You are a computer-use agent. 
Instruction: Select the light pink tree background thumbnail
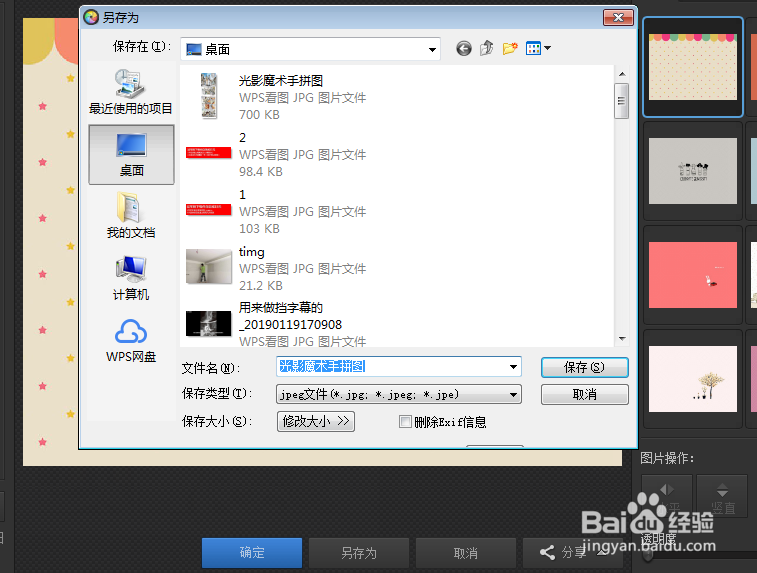click(x=693, y=379)
